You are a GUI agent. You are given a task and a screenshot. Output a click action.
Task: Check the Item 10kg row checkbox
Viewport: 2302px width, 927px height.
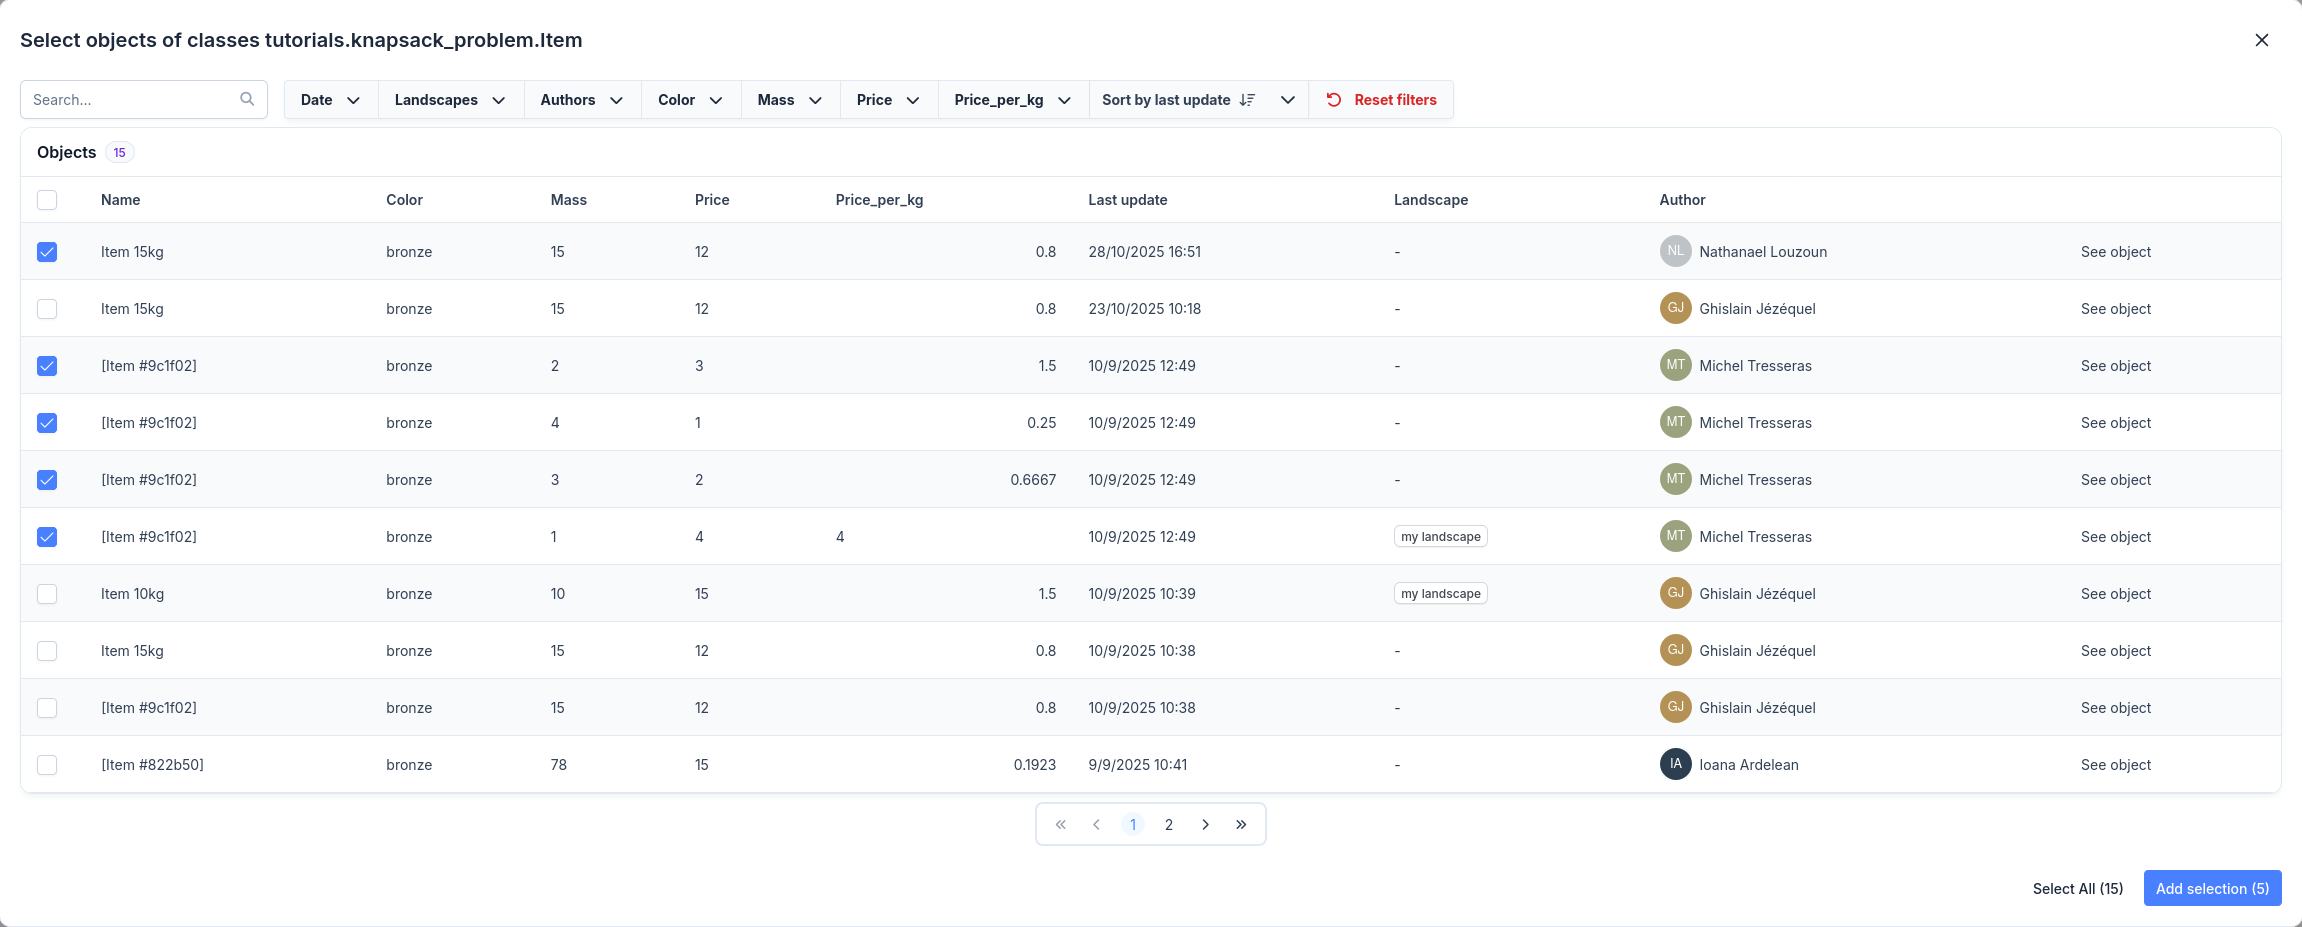pyautogui.click(x=47, y=594)
